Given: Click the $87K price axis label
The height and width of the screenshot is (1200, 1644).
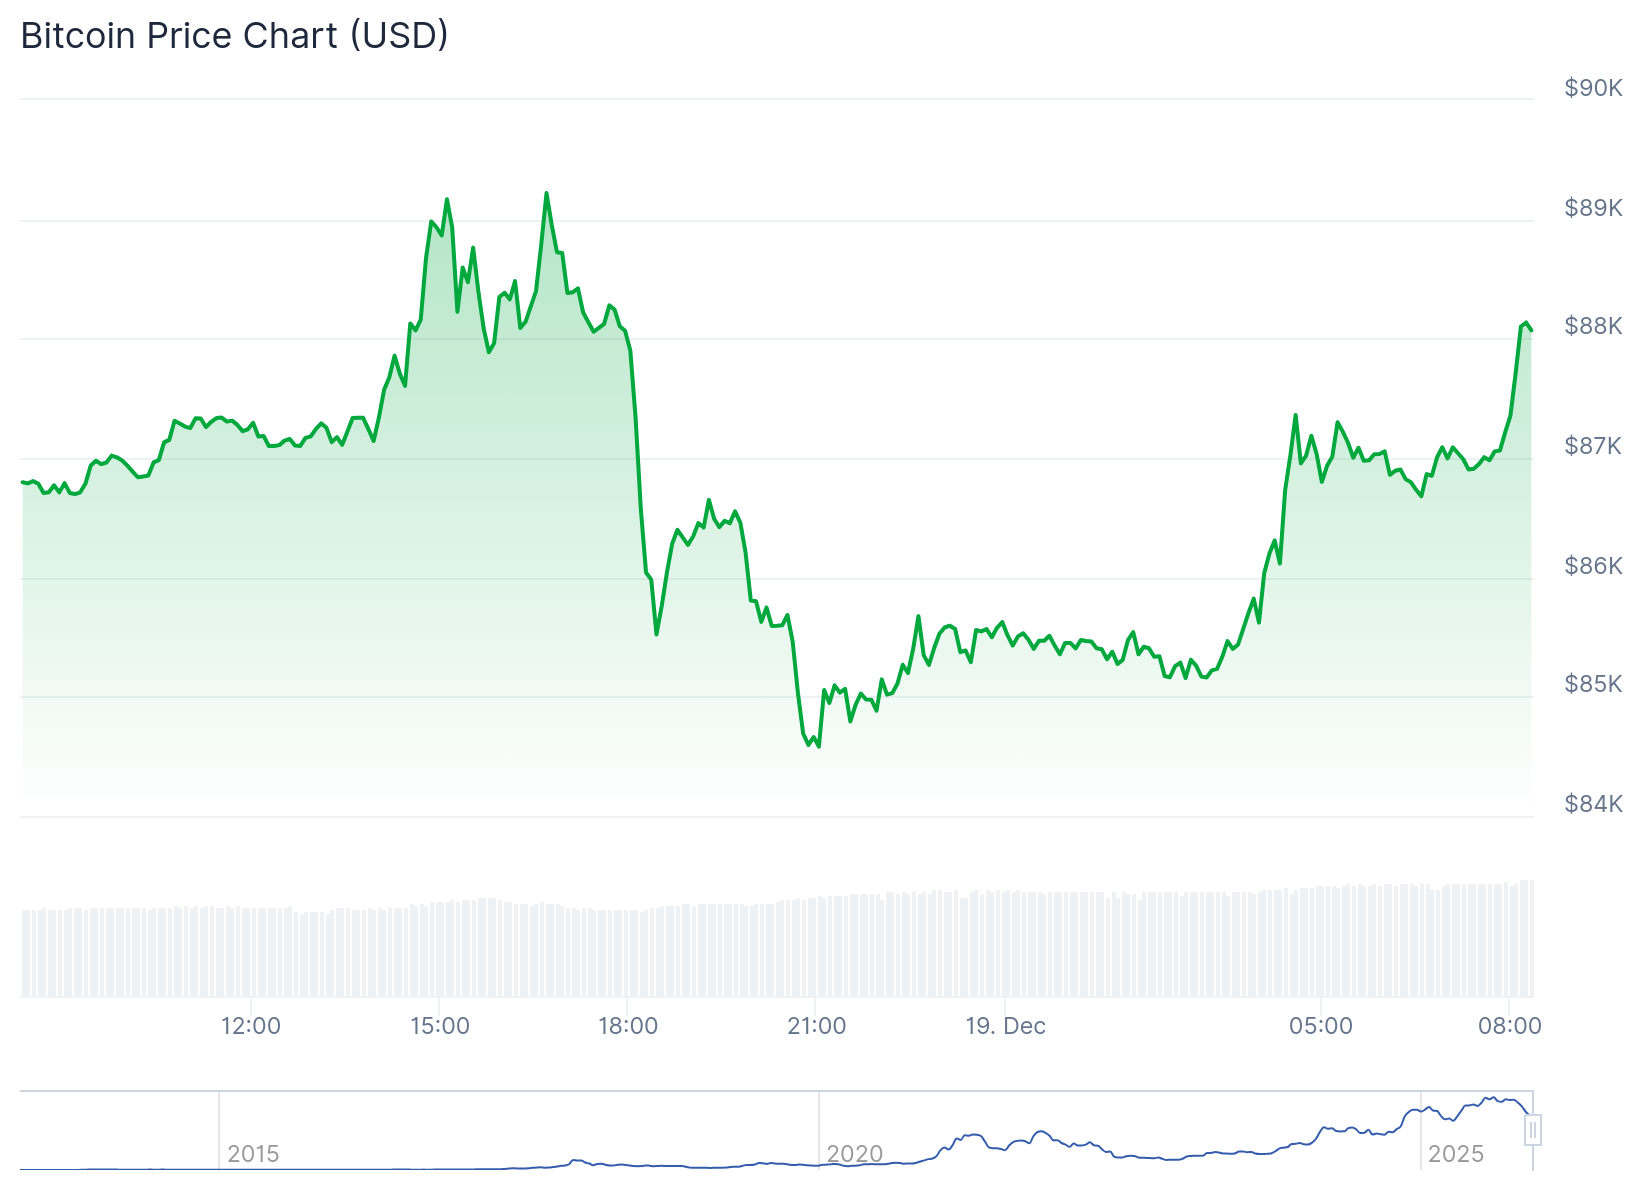Looking at the screenshot, I should coord(1593,446).
